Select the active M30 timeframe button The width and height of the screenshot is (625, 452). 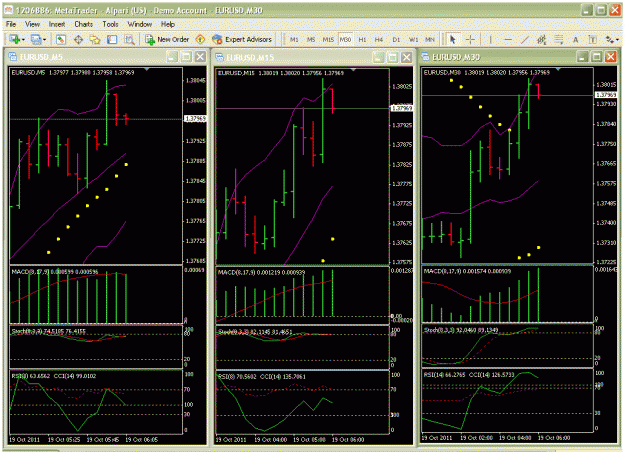point(345,39)
